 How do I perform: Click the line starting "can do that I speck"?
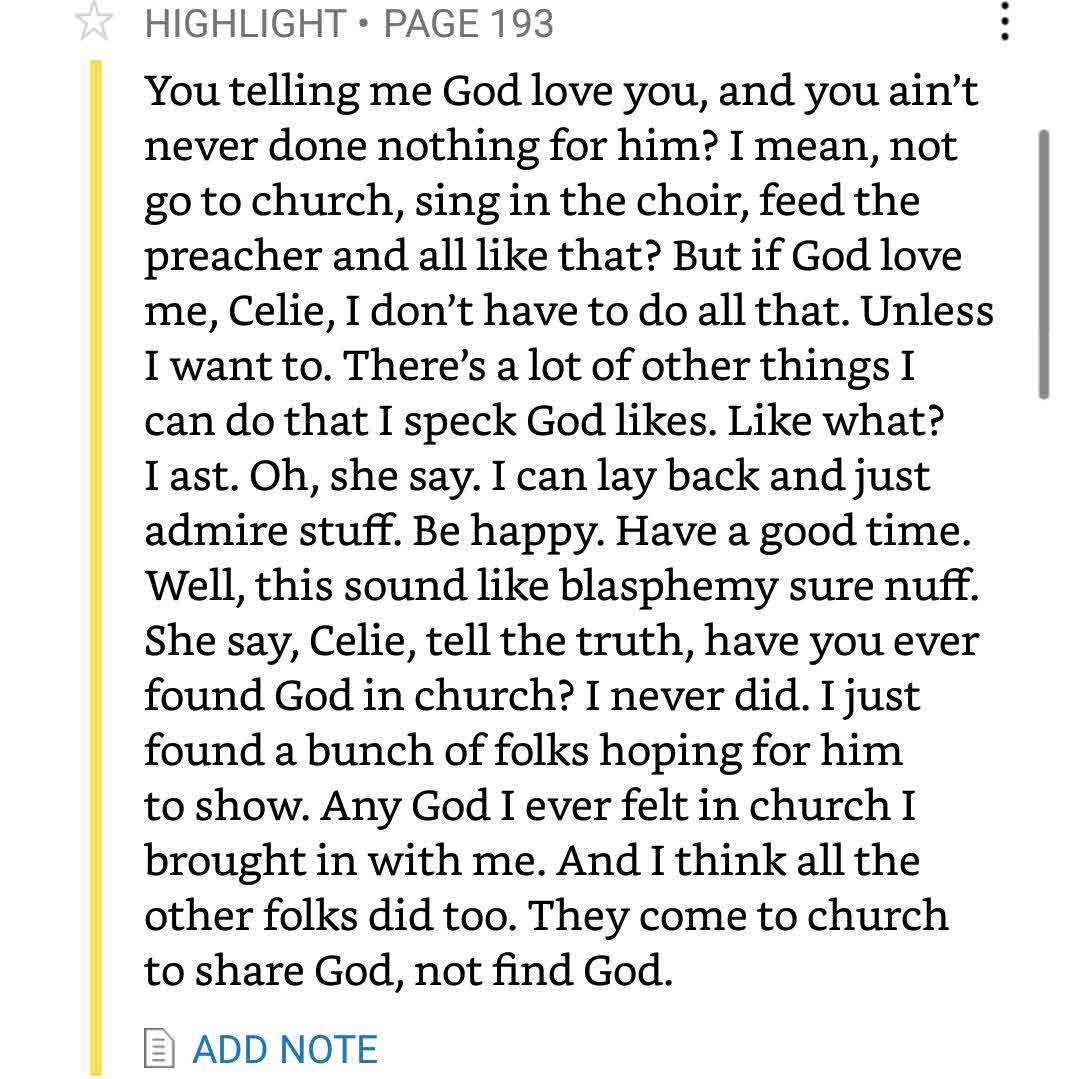pos(544,421)
